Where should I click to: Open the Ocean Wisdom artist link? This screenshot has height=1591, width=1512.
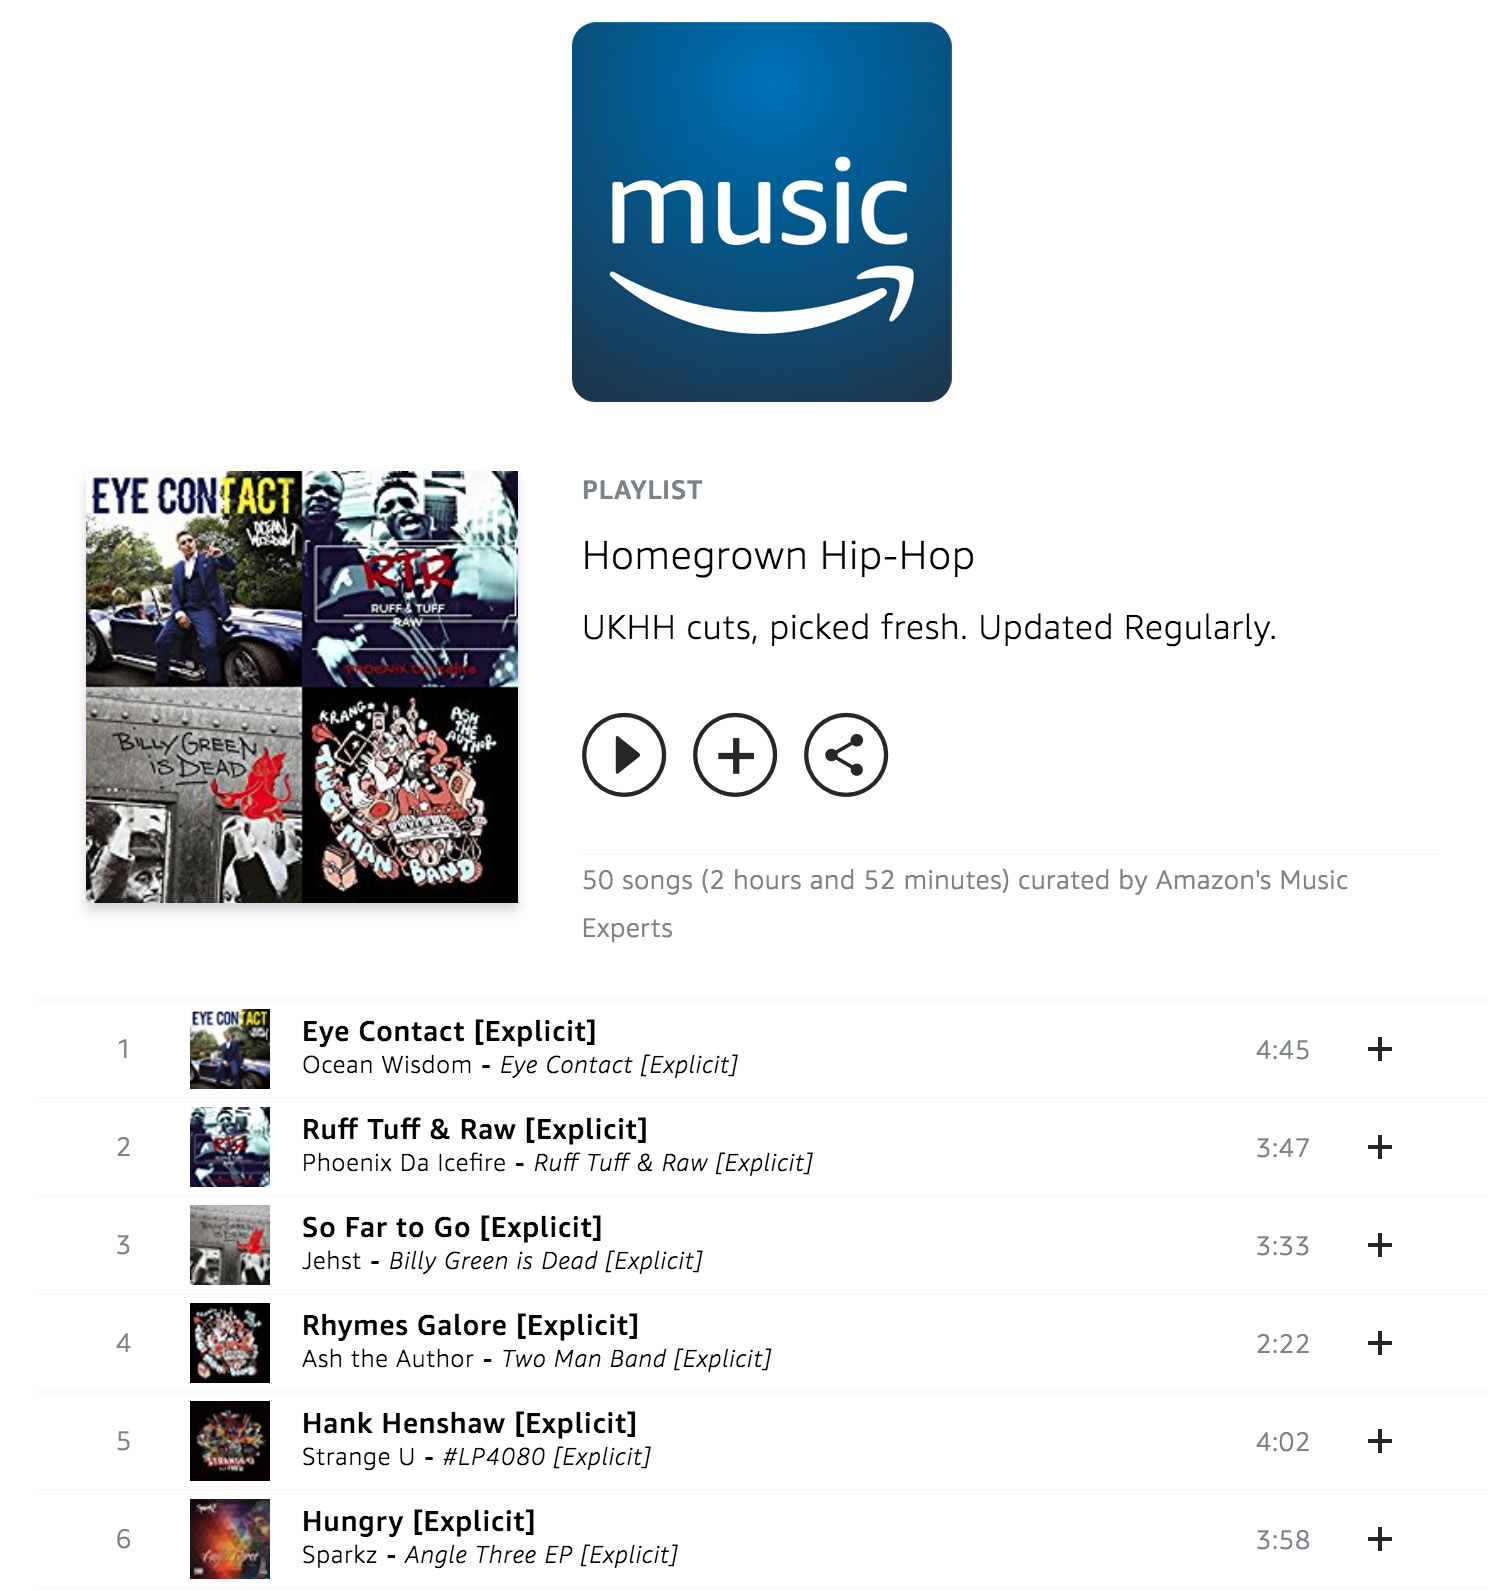[x=387, y=1065]
